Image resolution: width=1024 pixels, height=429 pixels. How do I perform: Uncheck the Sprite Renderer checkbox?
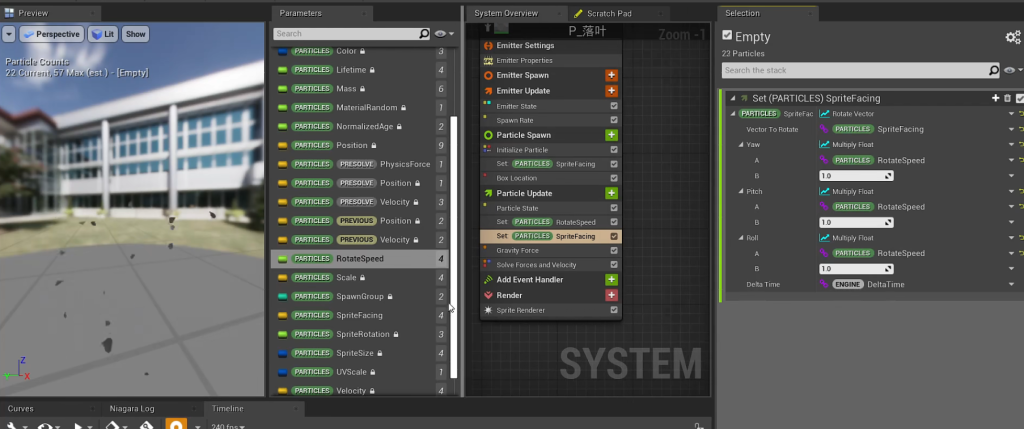coord(613,310)
